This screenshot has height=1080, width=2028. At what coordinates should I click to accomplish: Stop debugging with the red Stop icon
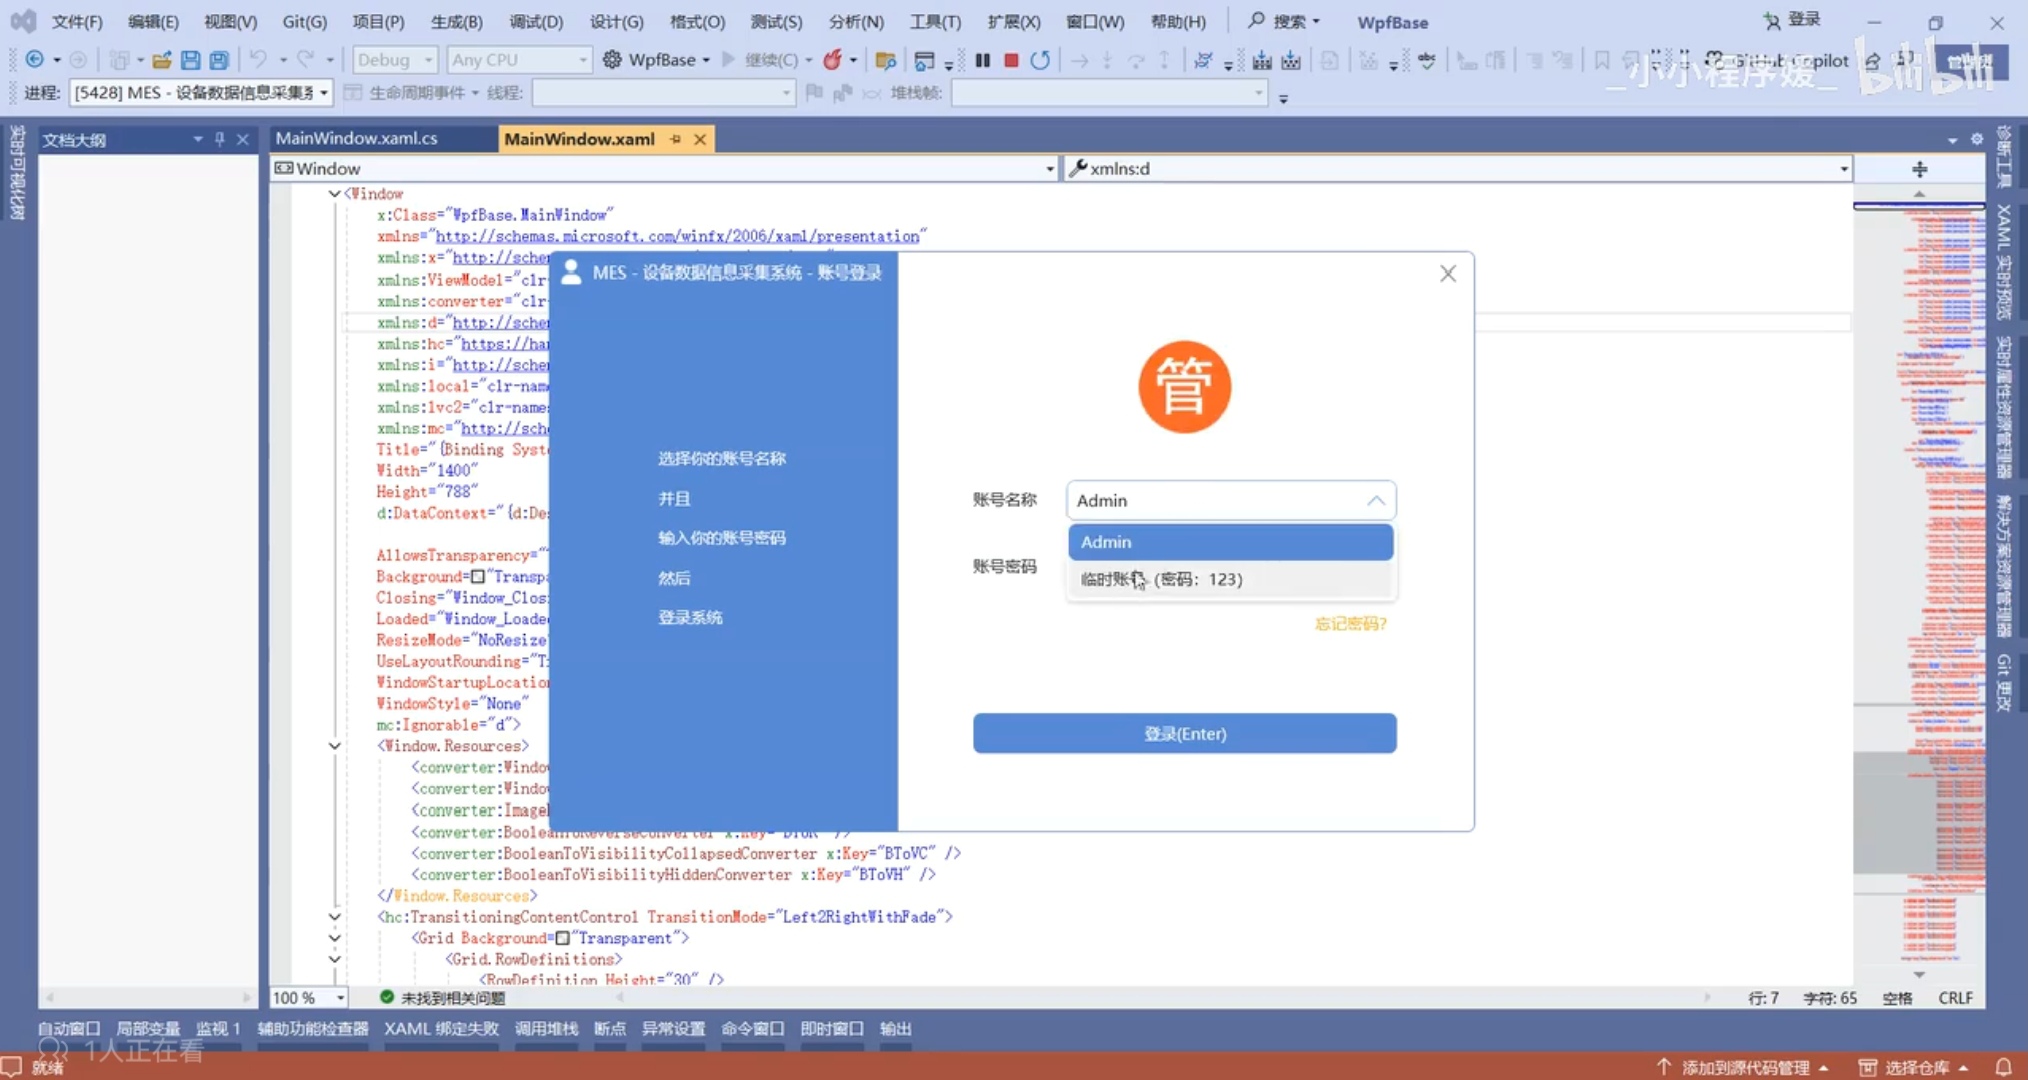[1010, 60]
